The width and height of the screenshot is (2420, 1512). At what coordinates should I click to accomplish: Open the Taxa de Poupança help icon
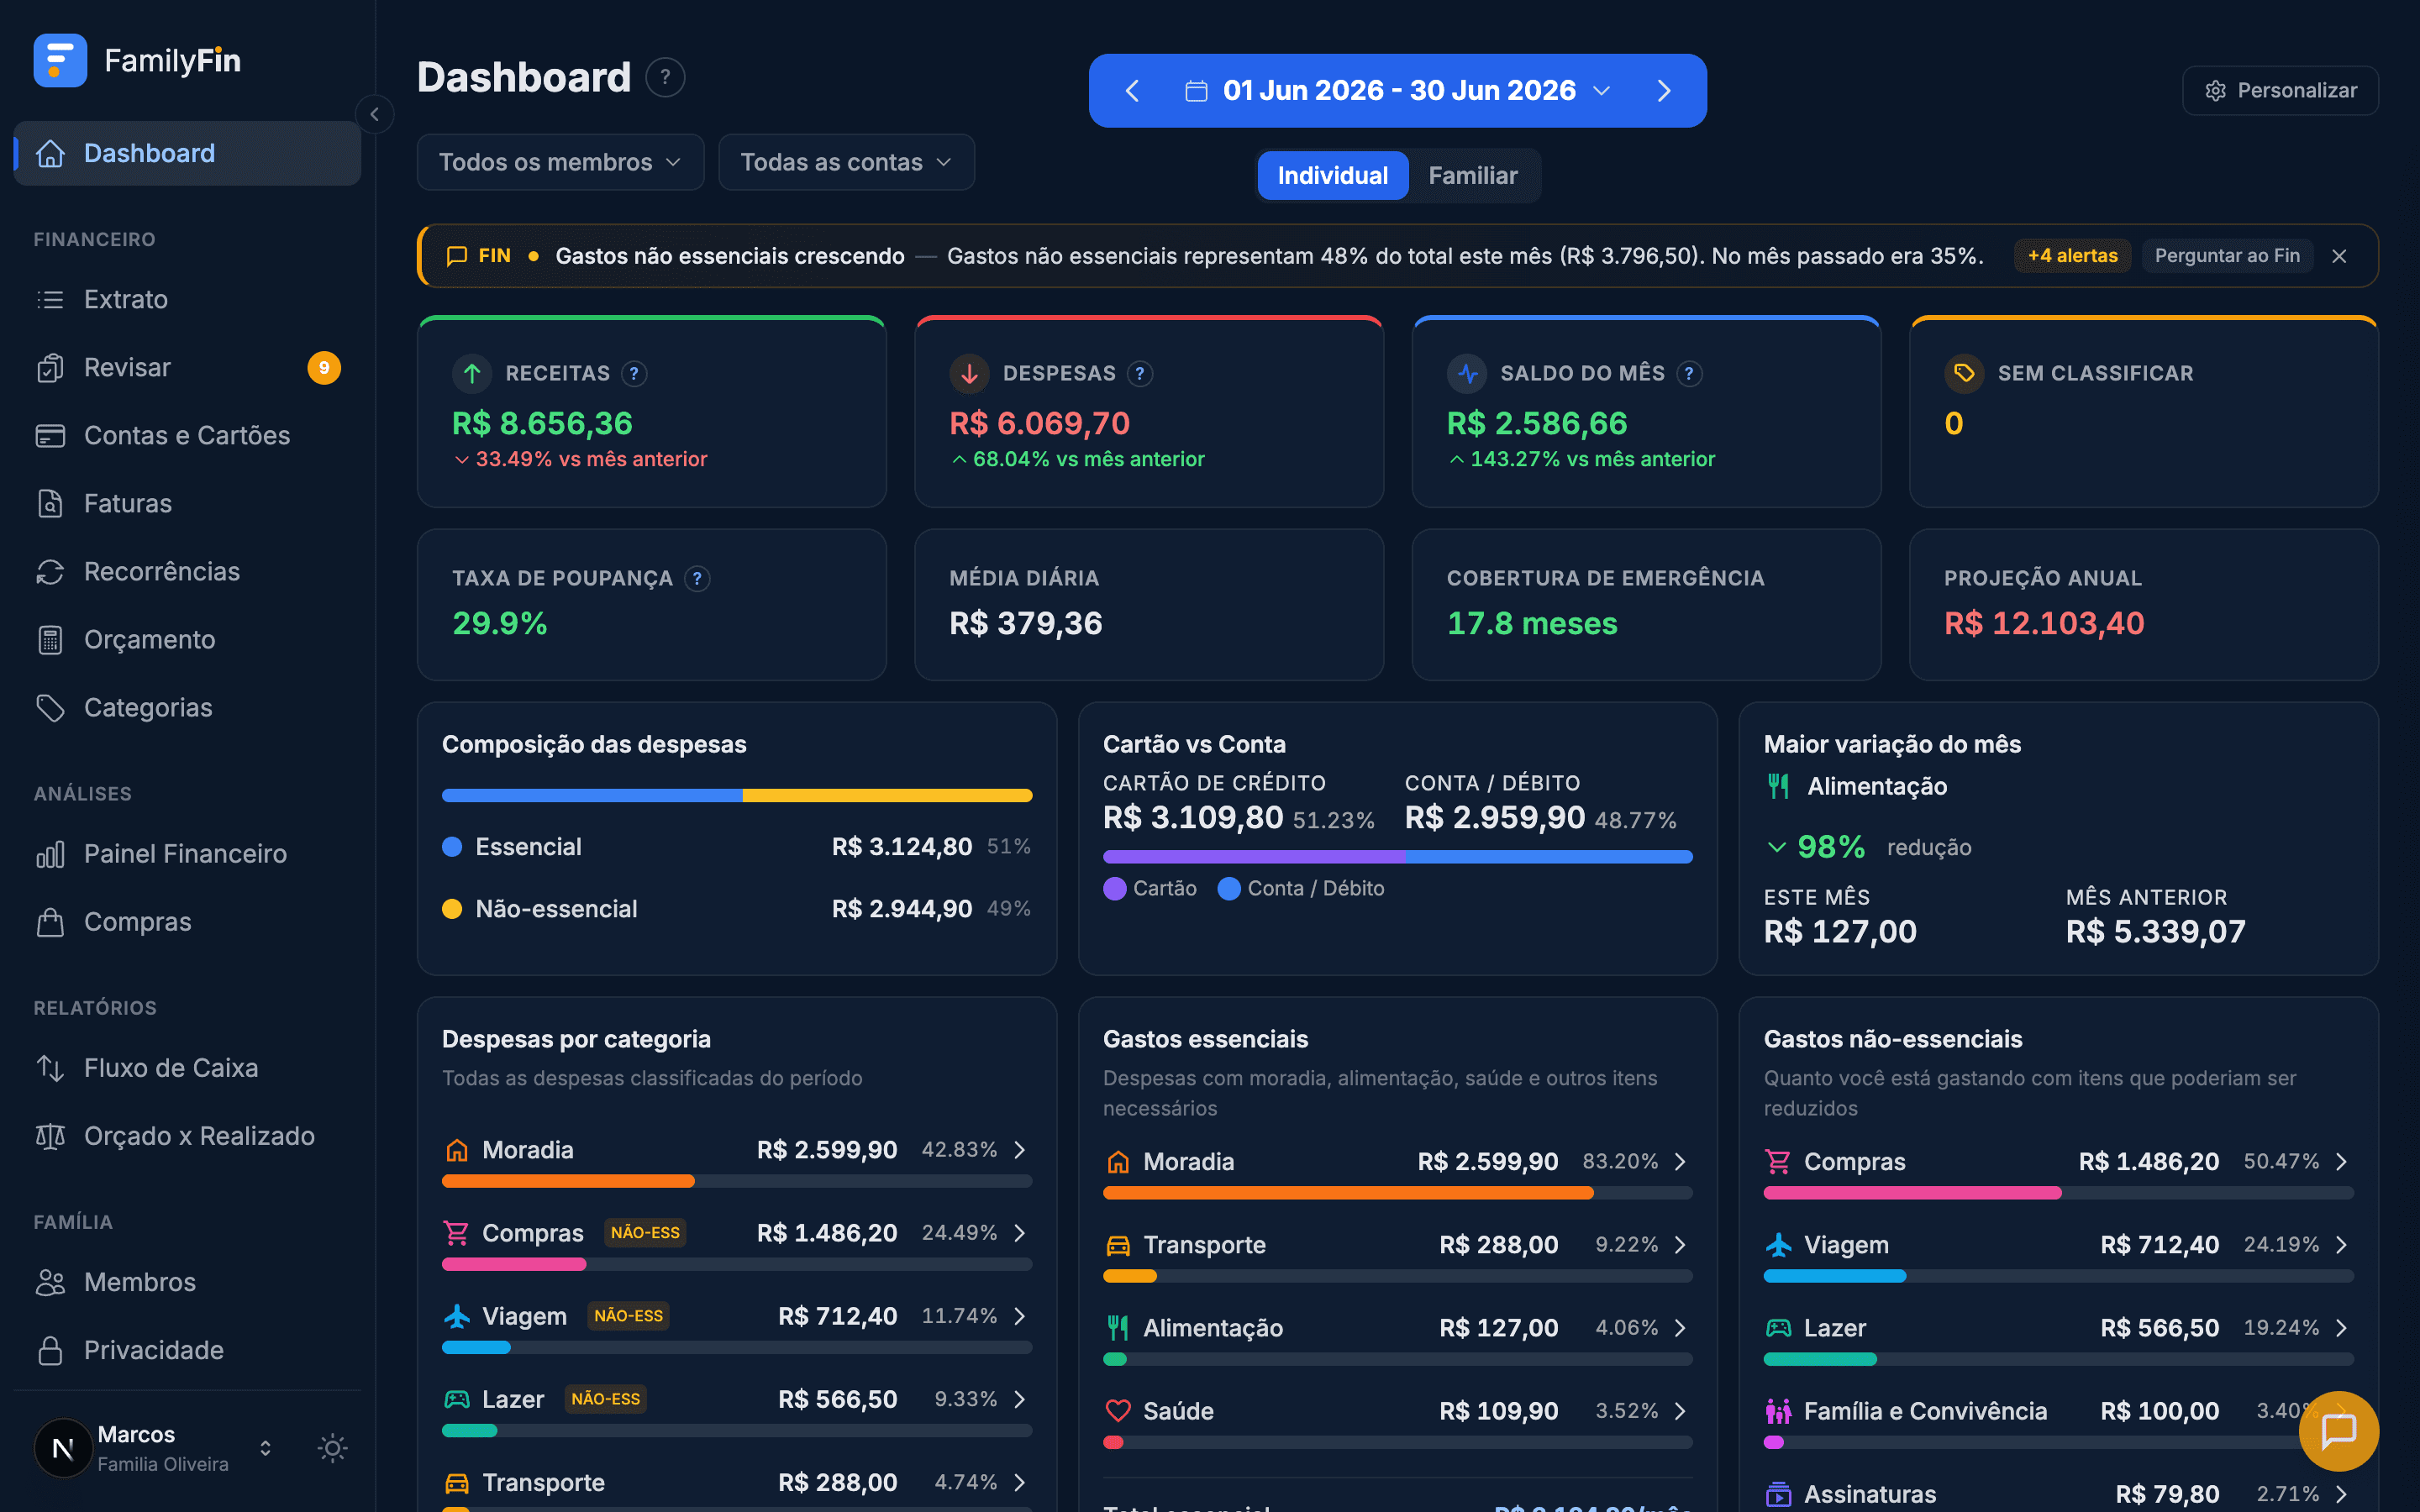[x=697, y=579]
